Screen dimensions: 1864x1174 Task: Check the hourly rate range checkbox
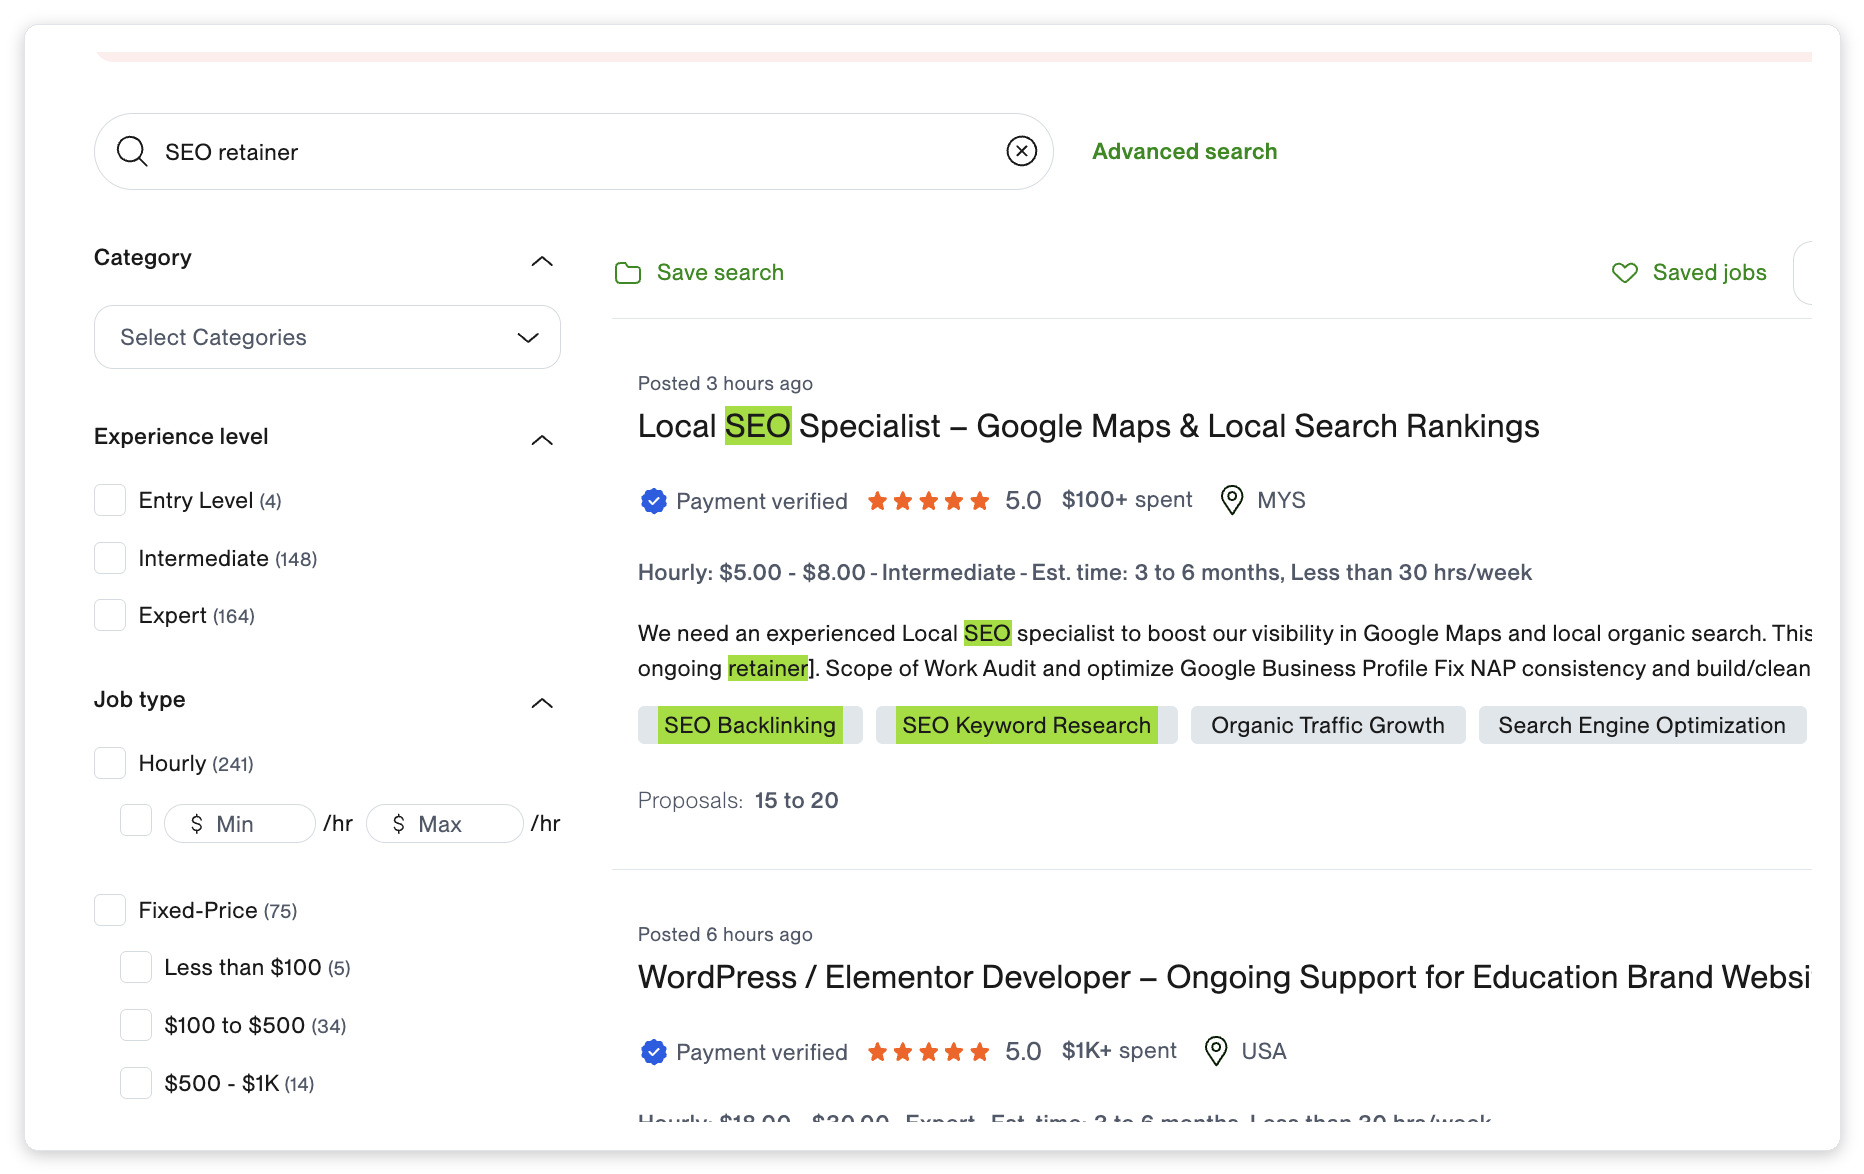[136, 820]
